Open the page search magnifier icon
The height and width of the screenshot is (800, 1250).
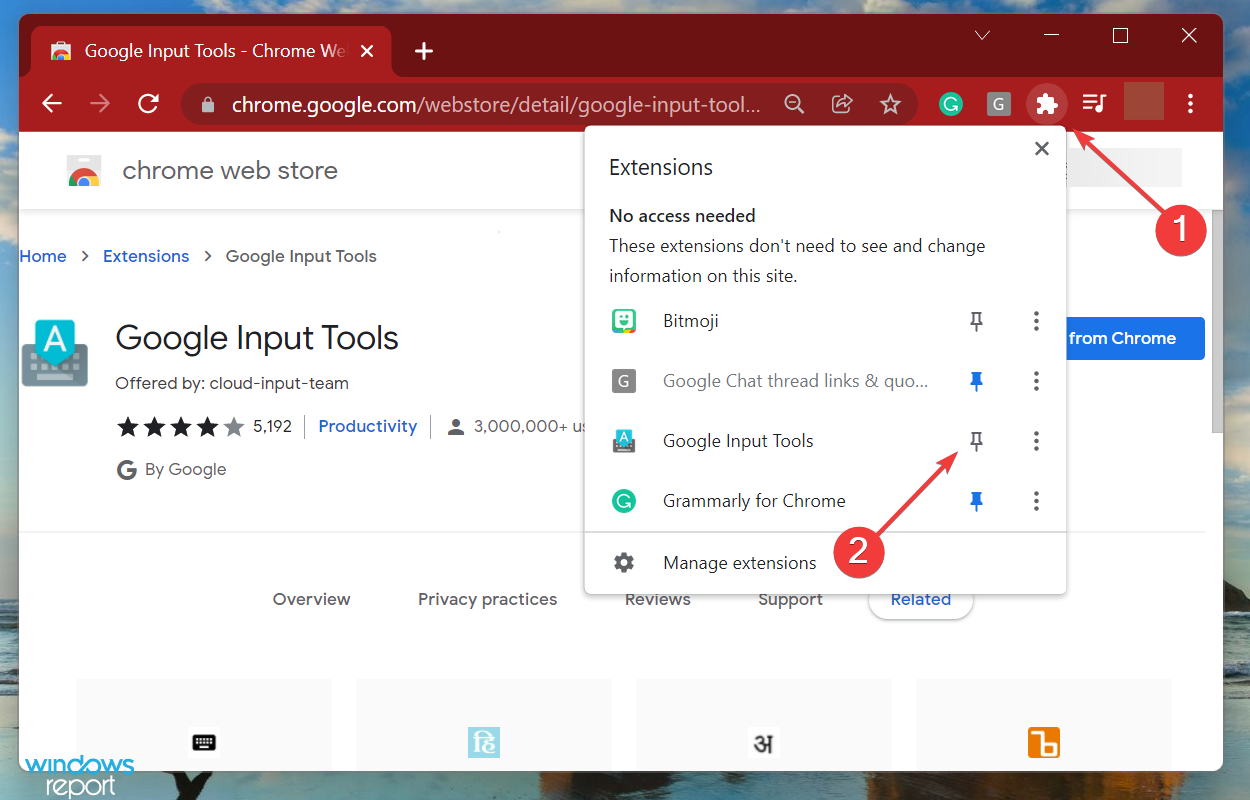[x=794, y=104]
